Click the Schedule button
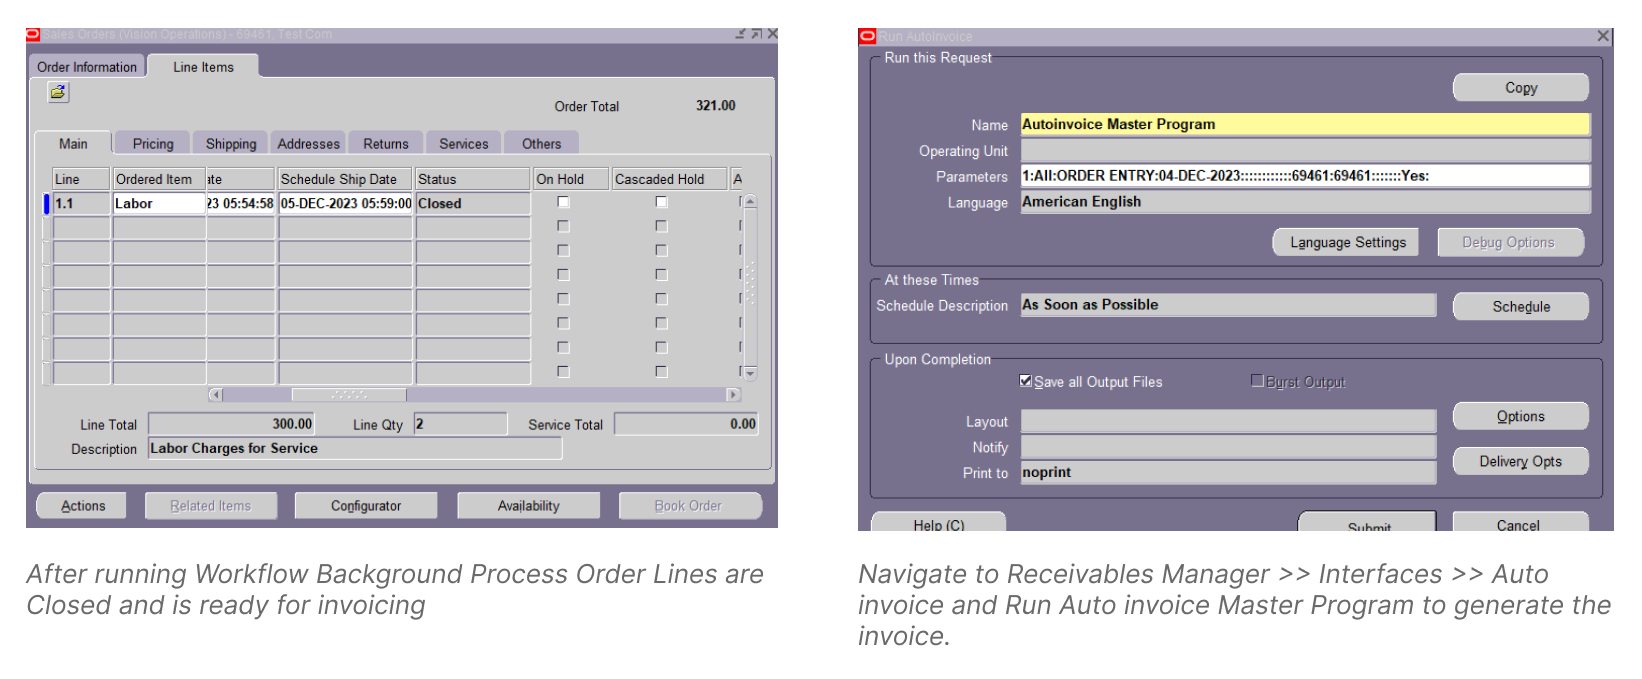Screen dimensions: 1642x679 click(x=1521, y=306)
